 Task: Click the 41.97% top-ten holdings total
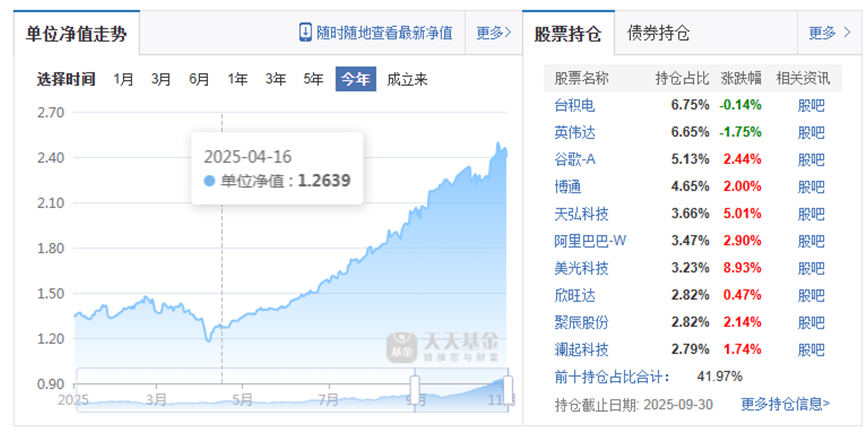[720, 377]
